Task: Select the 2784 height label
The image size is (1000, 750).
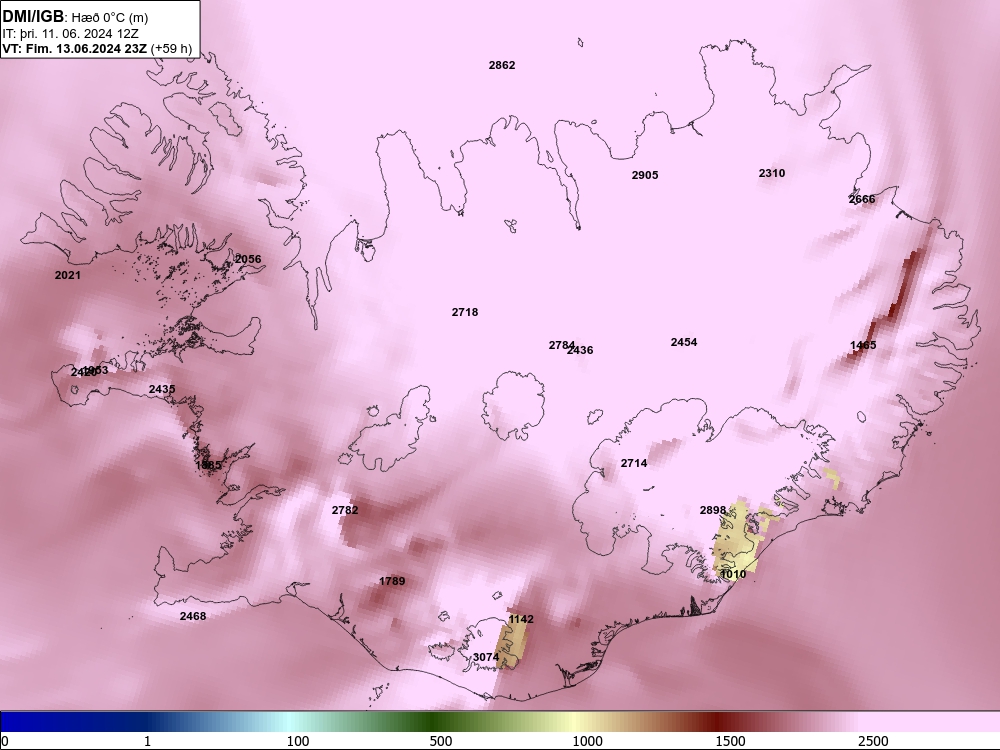Action: pos(561,345)
